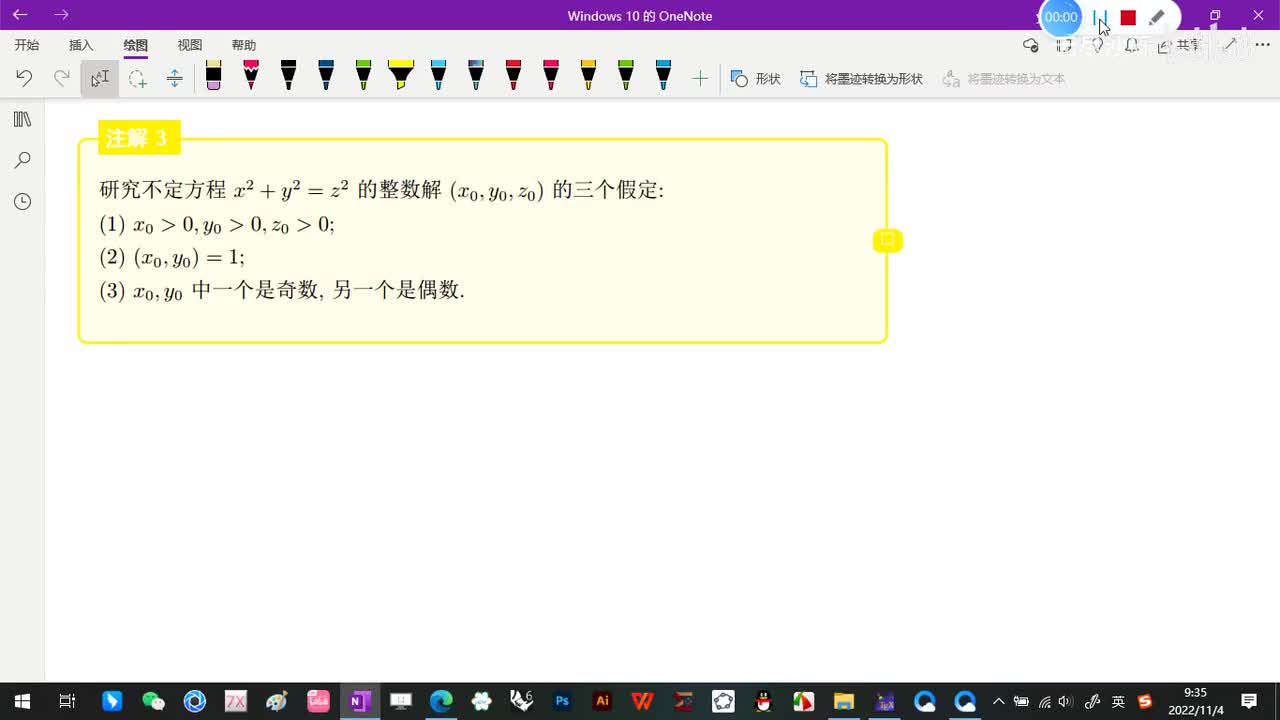1280x720 pixels.
Task: Add a new pen with plus icon
Action: pyautogui.click(x=700, y=78)
